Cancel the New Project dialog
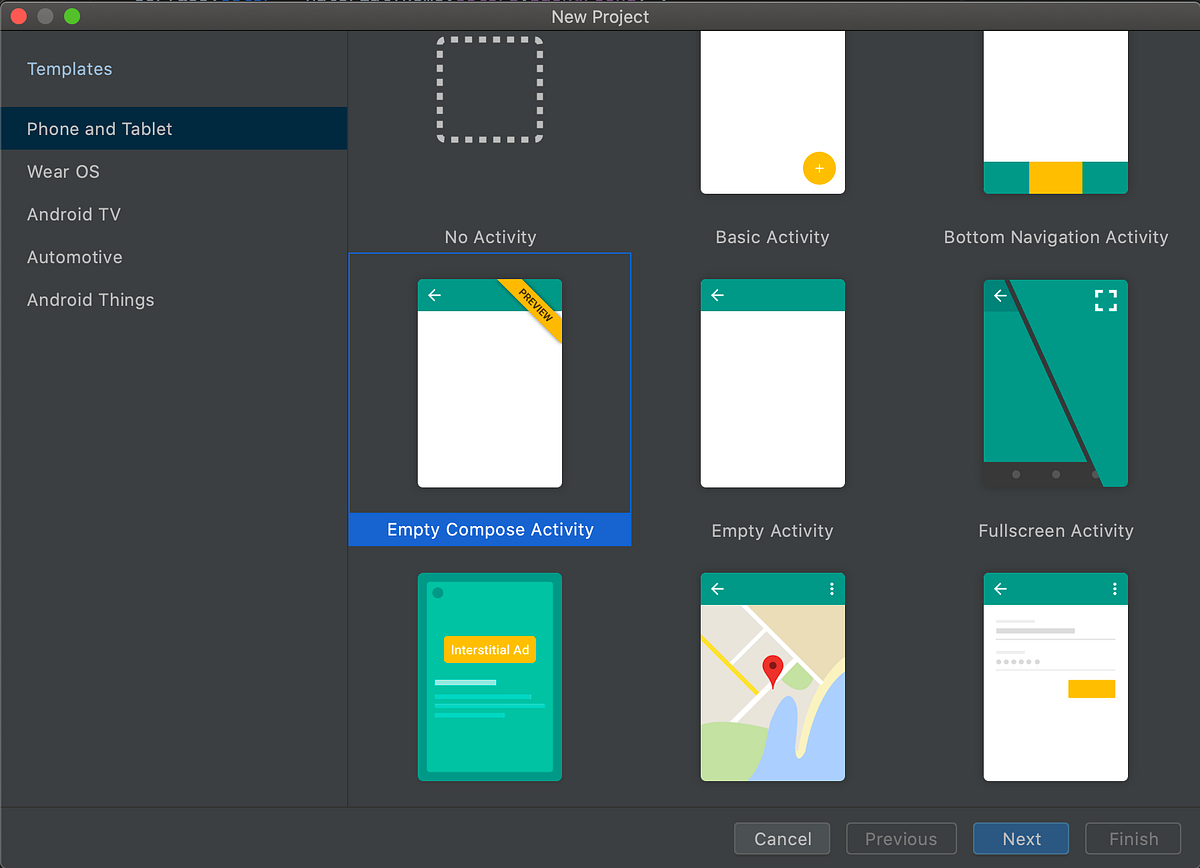This screenshot has width=1200, height=868. [x=782, y=838]
